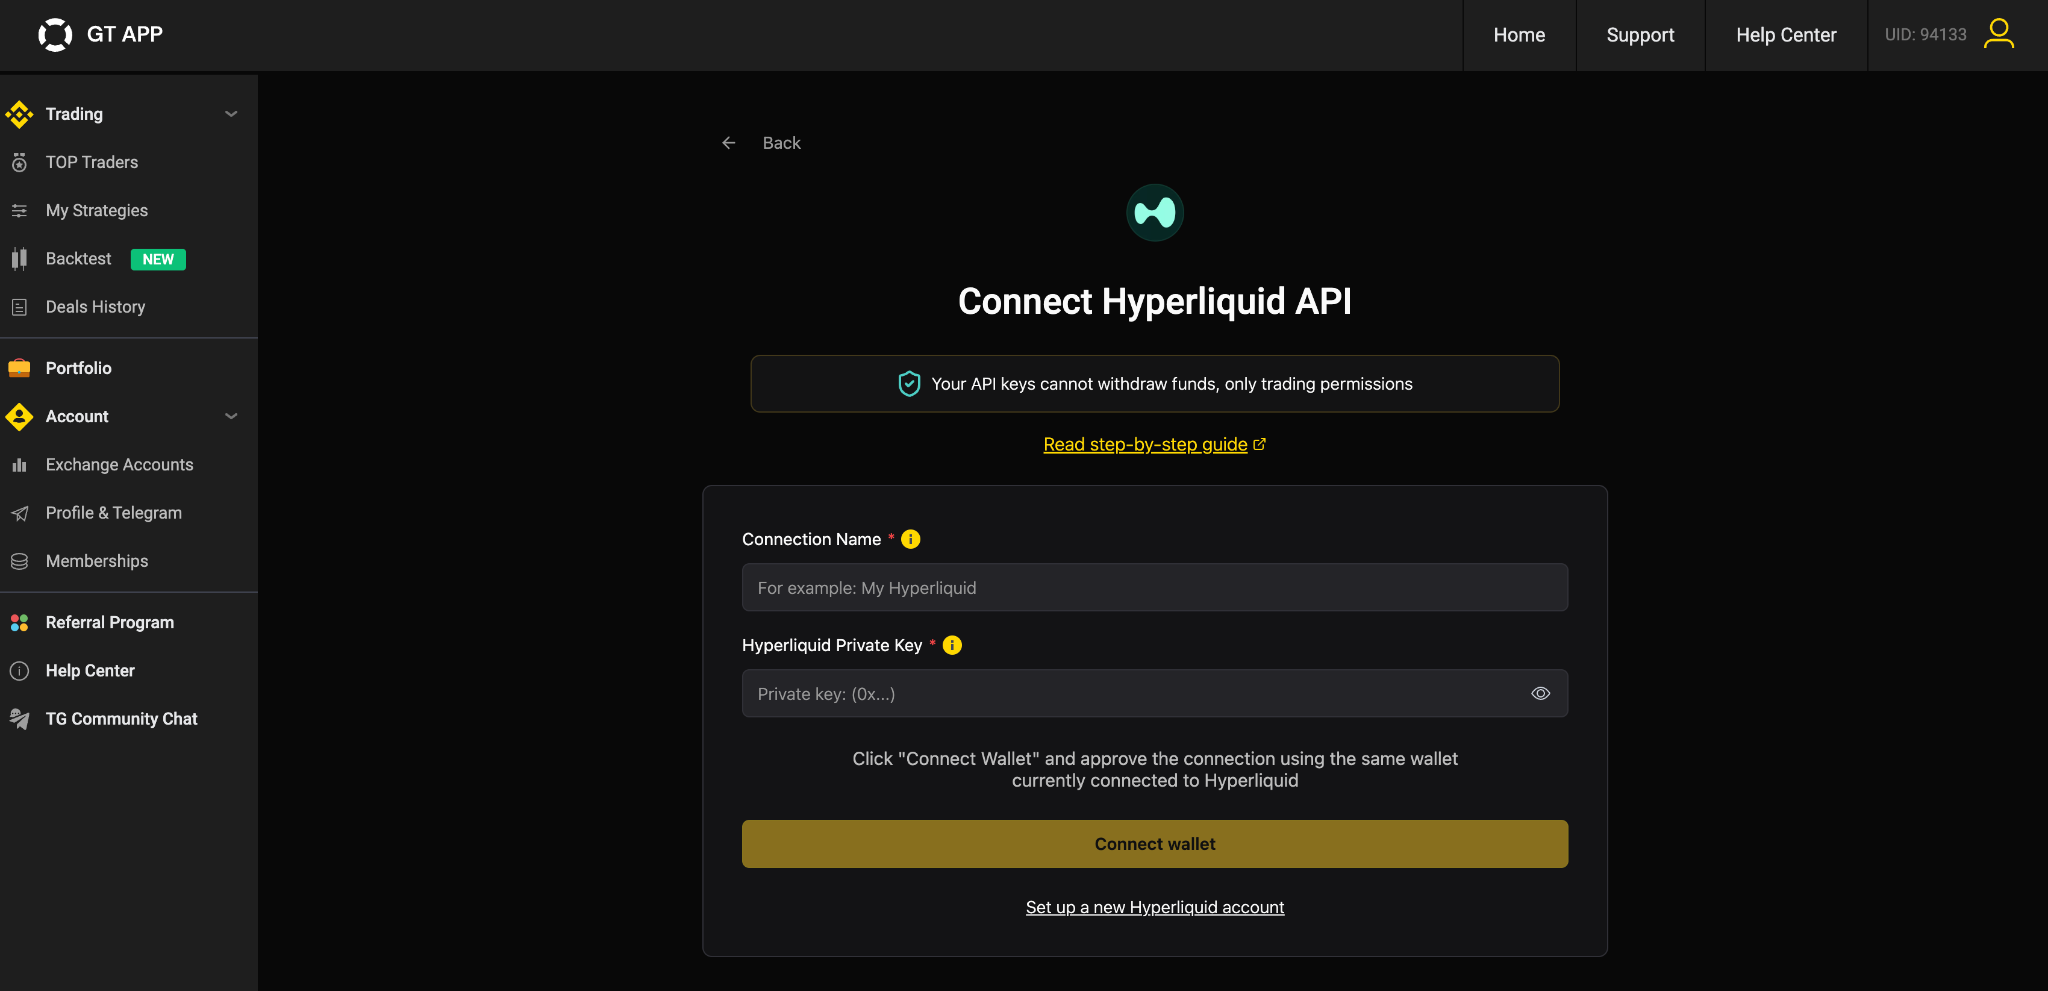Click the Hyperliquid logo icon
This screenshot has height=991, width=2048.
pyautogui.click(x=1155, y=213)
